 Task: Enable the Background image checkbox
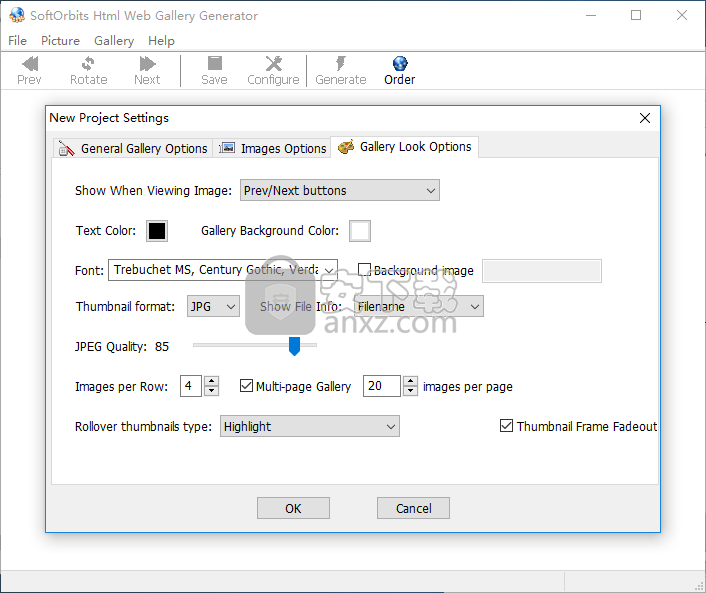(364, 270)
